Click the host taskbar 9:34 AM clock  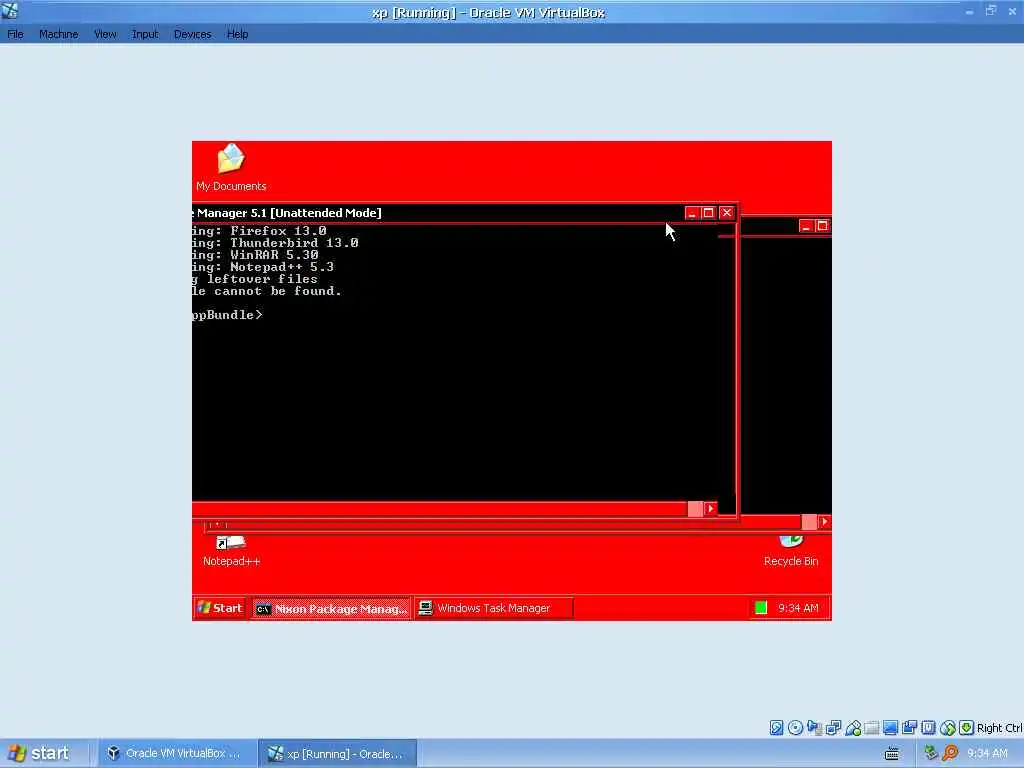tap(987, 754)
